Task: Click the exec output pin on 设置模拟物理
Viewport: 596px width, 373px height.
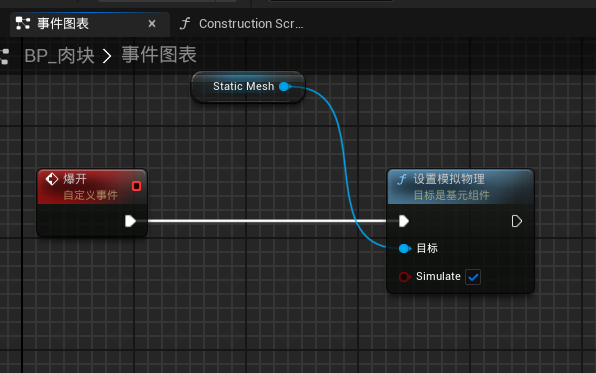Action: pyautogui.click(x=517, y=221)
